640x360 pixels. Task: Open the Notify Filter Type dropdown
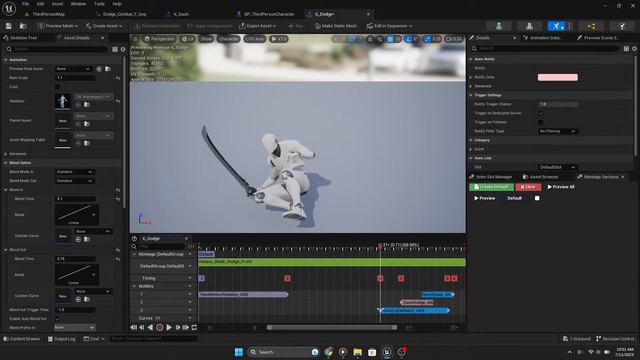(x=558, y=131)
